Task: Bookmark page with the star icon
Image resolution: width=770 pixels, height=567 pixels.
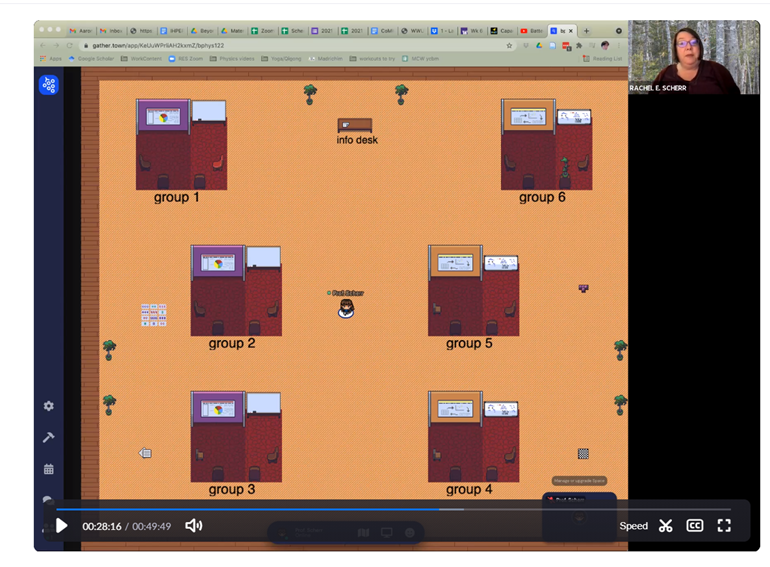Action: pyautogui.click(x=509, y=45)
